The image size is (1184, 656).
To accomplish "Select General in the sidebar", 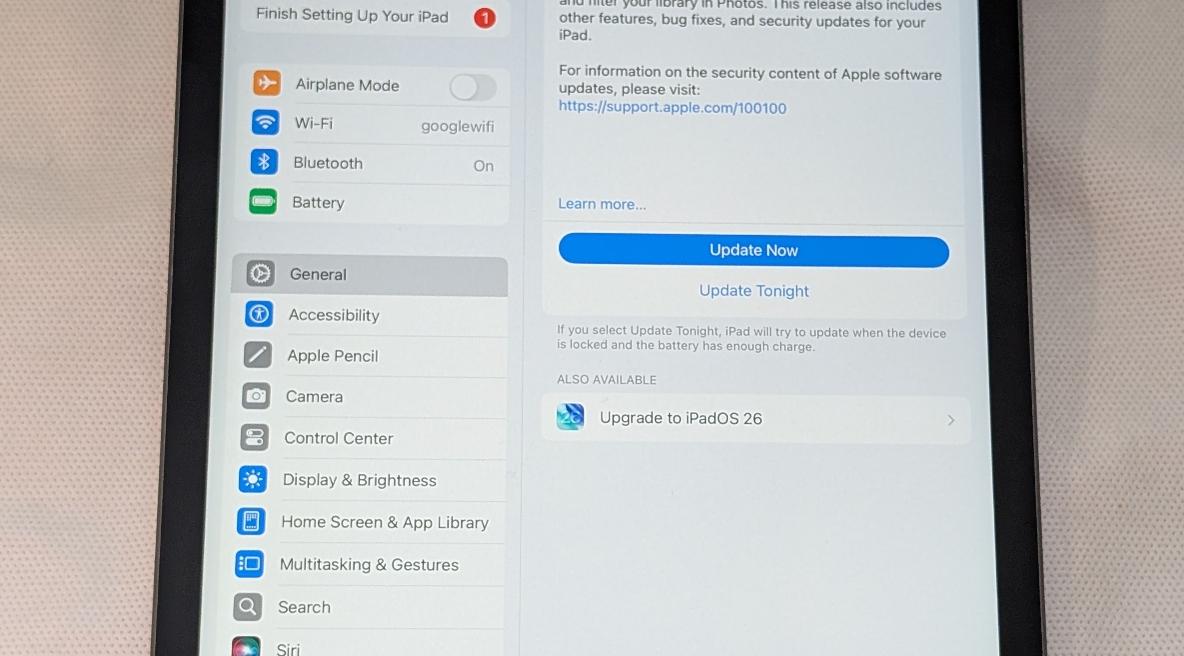I will point(369,275).
